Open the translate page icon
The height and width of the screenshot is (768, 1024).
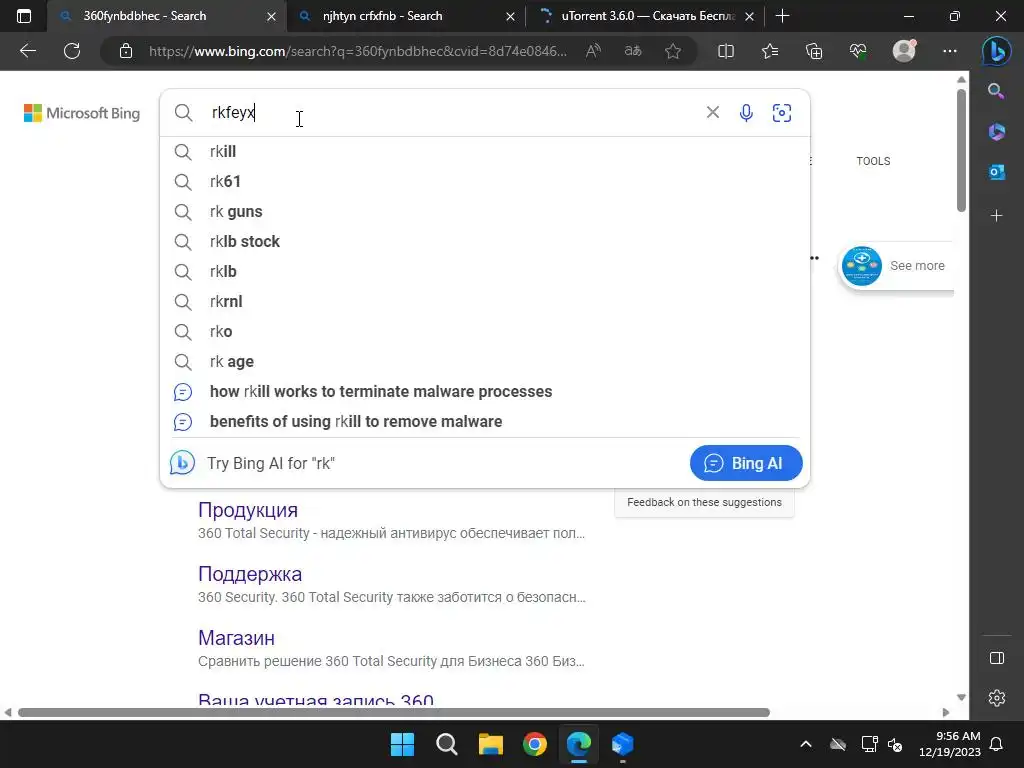pos(633,51)
